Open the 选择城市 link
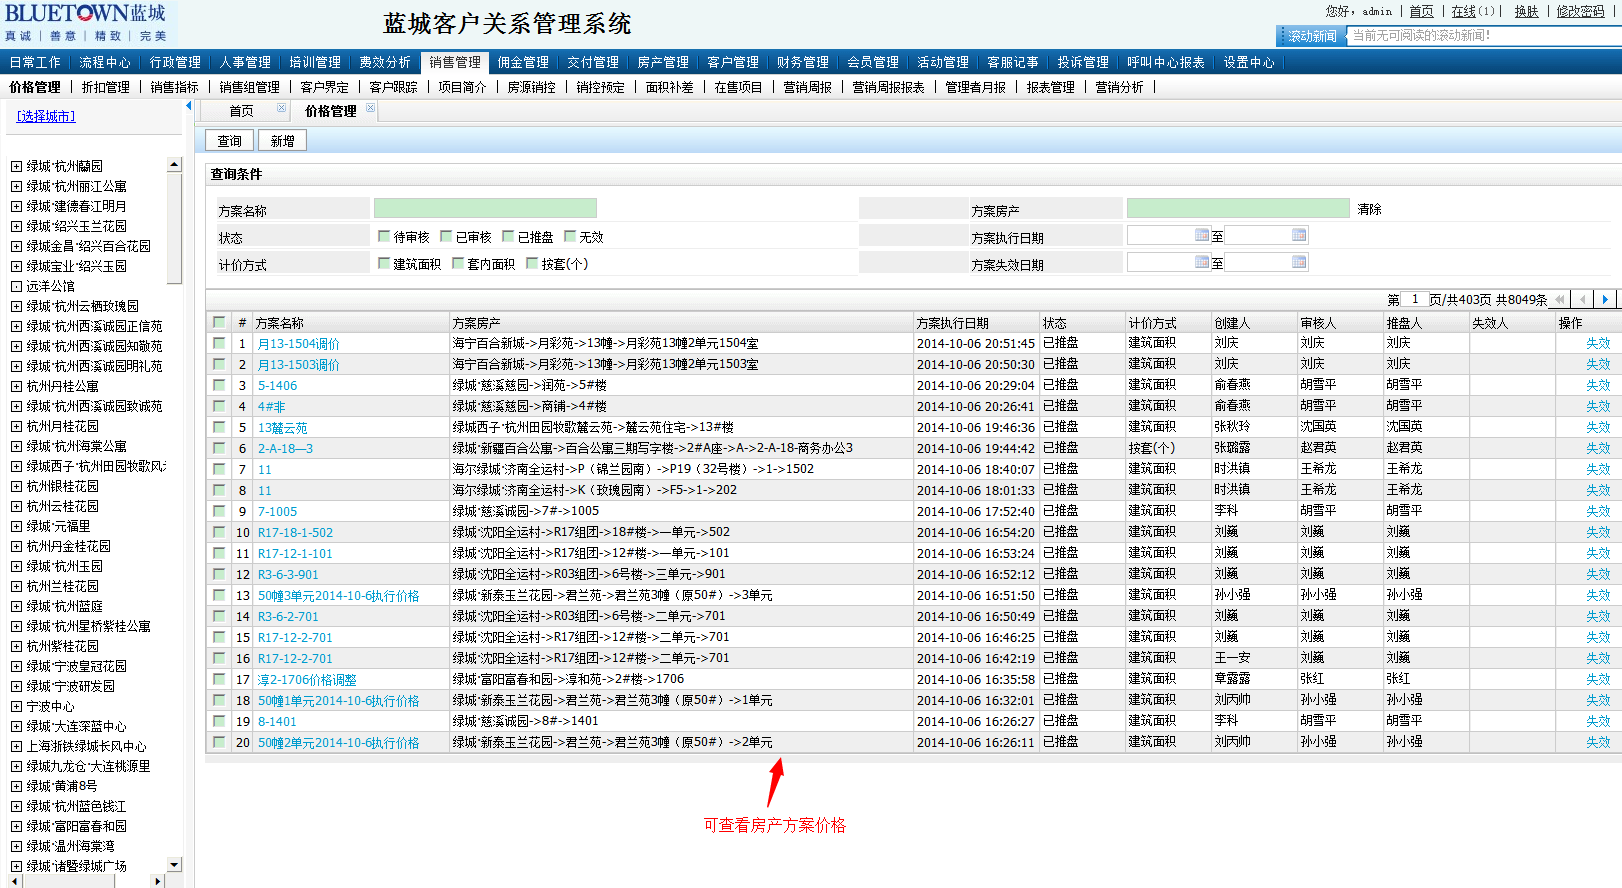The width and height of the screenshot is (1622, 888). tap(46, 116)
